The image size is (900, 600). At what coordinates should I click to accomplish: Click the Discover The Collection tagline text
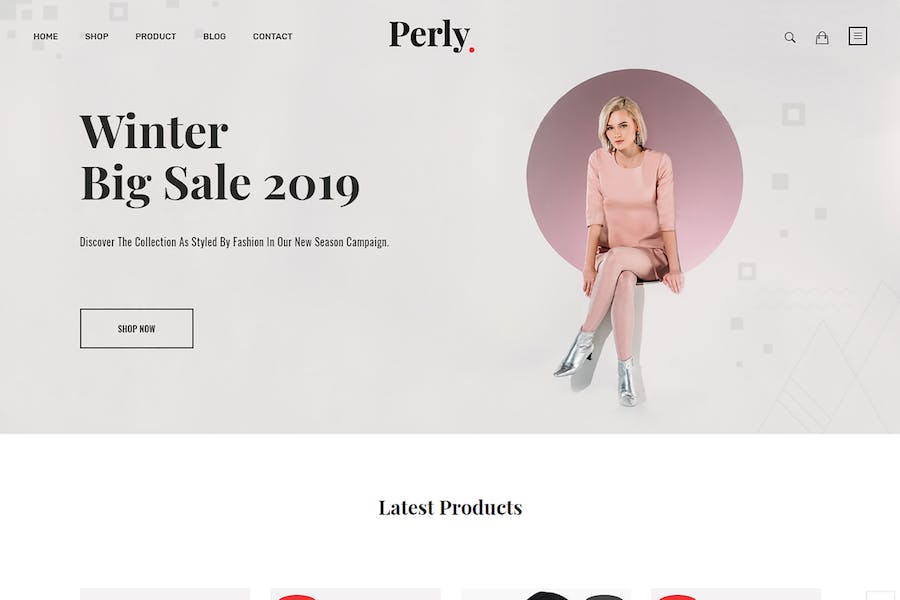click(x=234, y=242)
